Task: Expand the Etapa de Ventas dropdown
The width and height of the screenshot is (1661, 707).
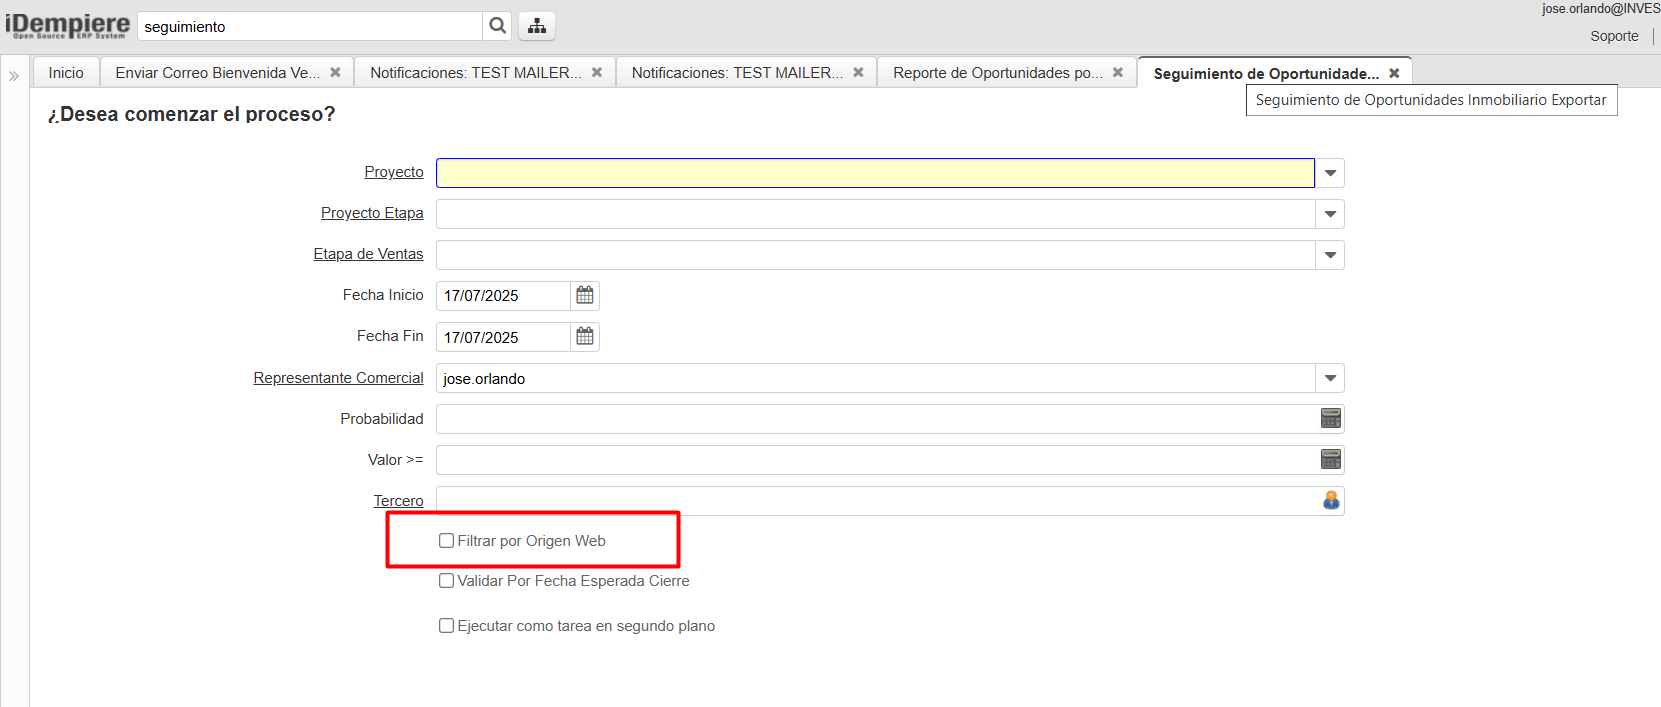Action: 1330,255
